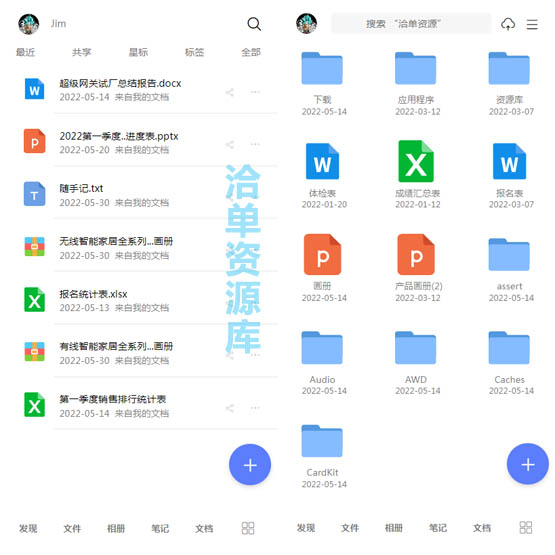Open 2022第一季度..进度表.pptx from the list

pyautogui.click(x=149, y=142)
